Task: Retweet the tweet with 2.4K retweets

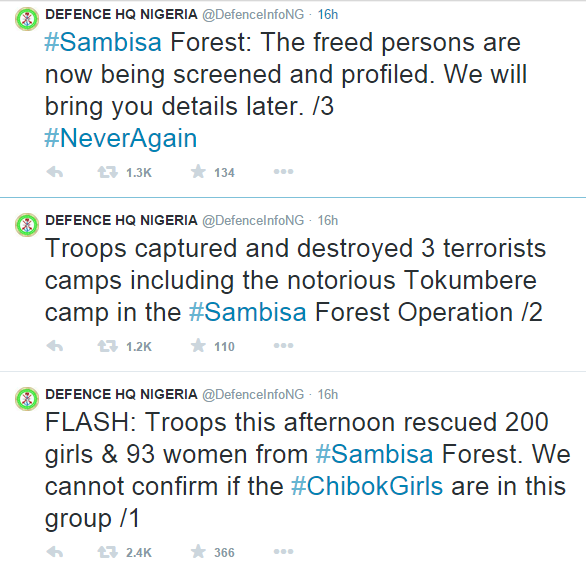Action: (108, 552)
